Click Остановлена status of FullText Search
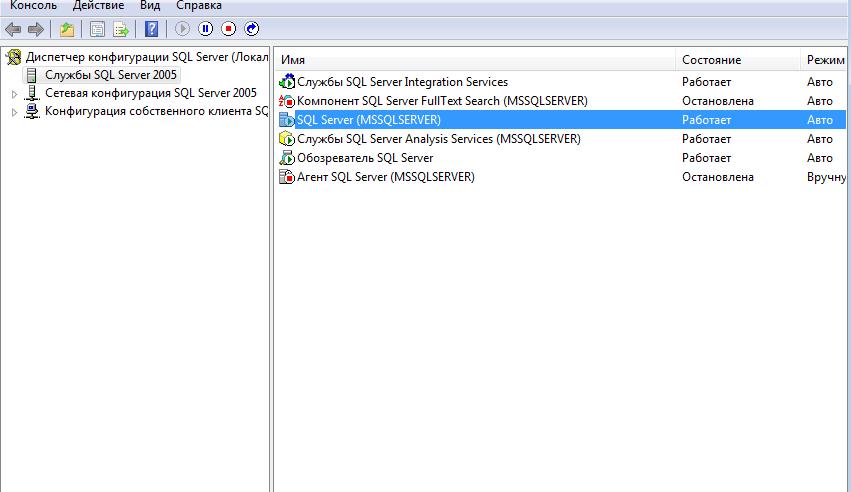Viewport: 851px width, 492px height. 717,101
